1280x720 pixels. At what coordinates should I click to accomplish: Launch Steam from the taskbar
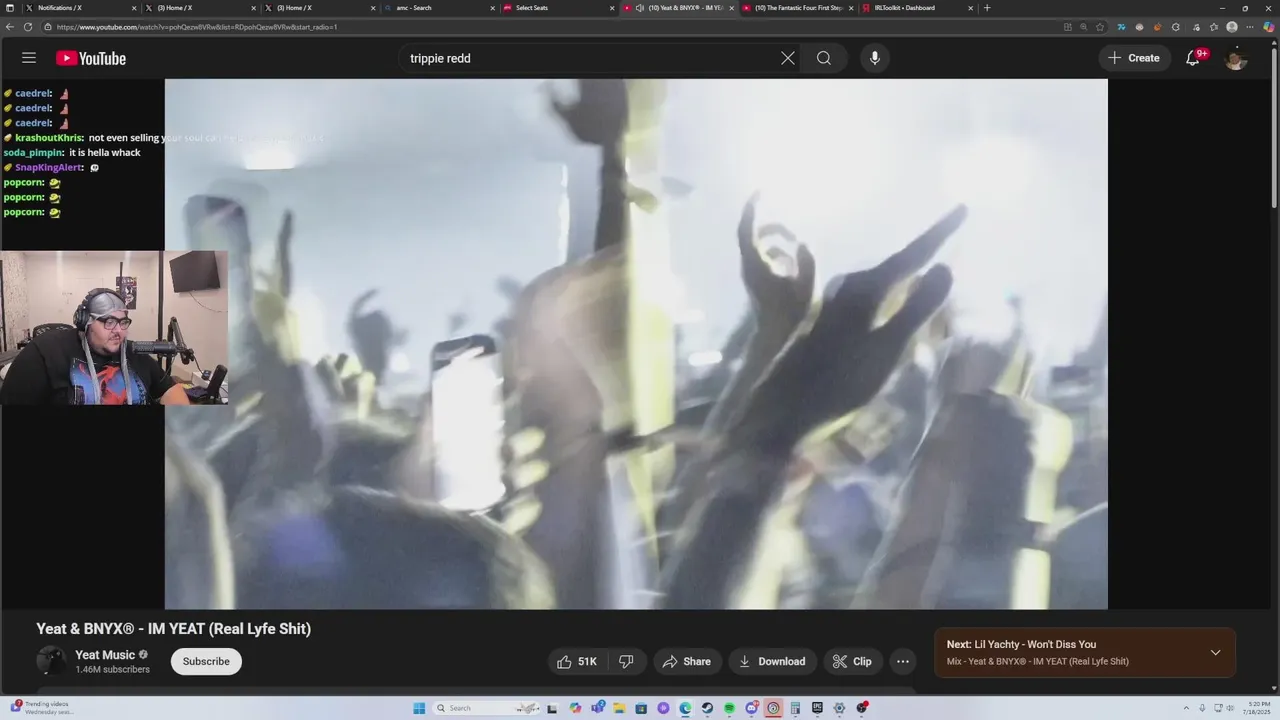[x=707, y=708]
